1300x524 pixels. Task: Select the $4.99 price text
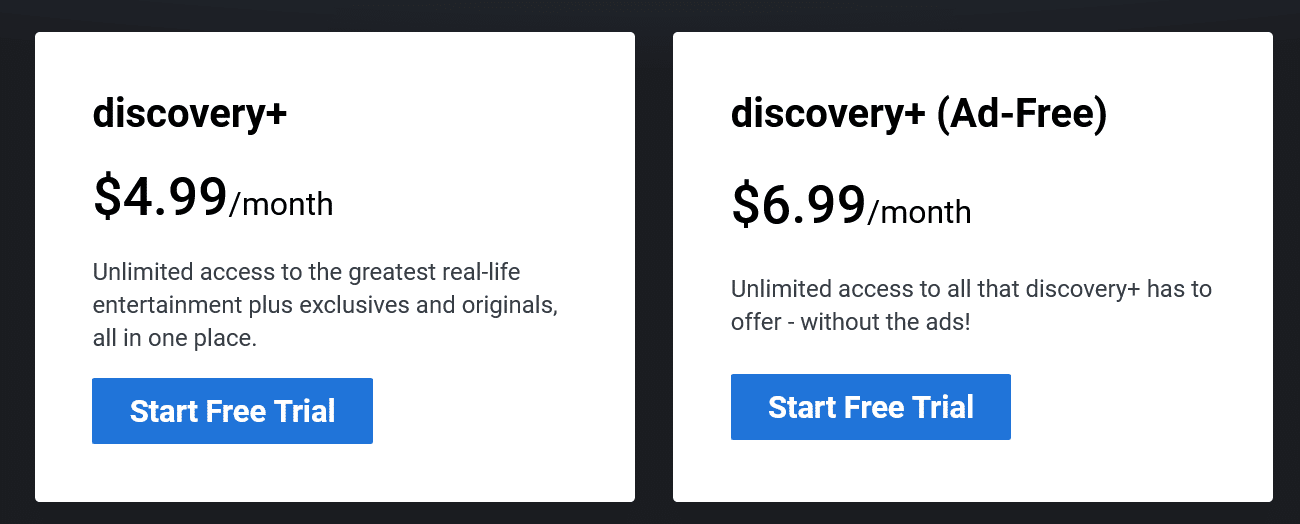pos(160,196)
